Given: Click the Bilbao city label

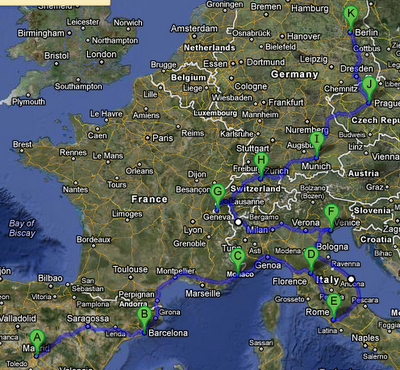Looking at the screenshot, I should point(50,278).
